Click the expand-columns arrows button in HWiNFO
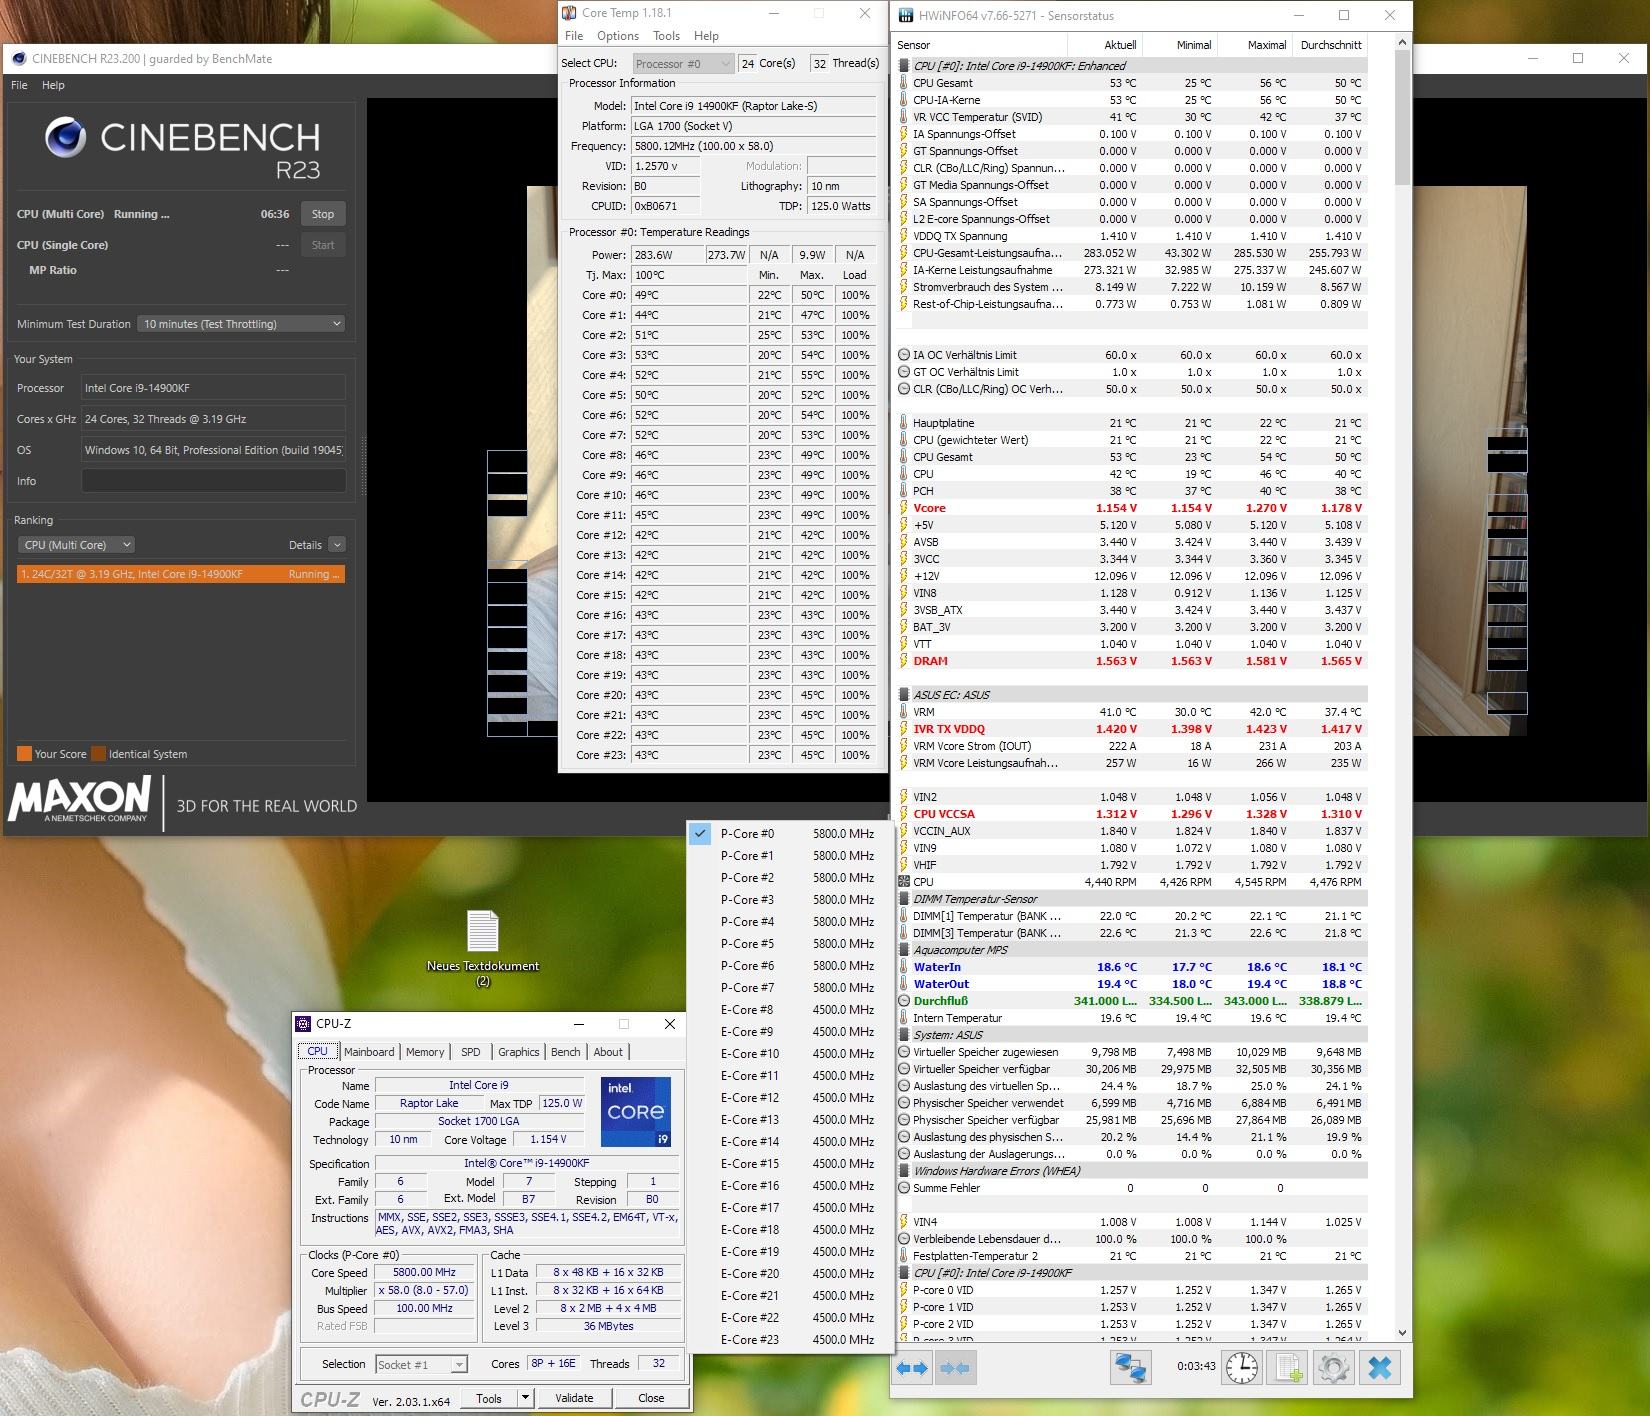 [912, 1368]
